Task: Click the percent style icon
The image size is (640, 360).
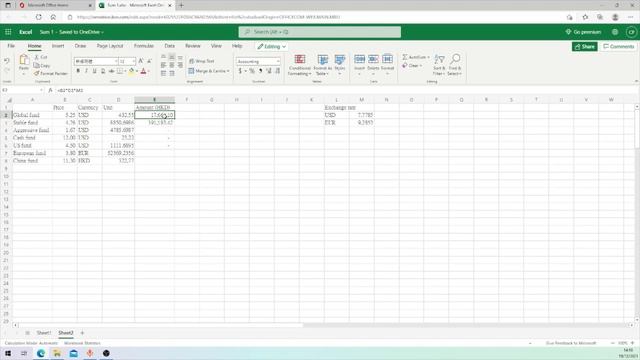Action: tap(252, 71)
